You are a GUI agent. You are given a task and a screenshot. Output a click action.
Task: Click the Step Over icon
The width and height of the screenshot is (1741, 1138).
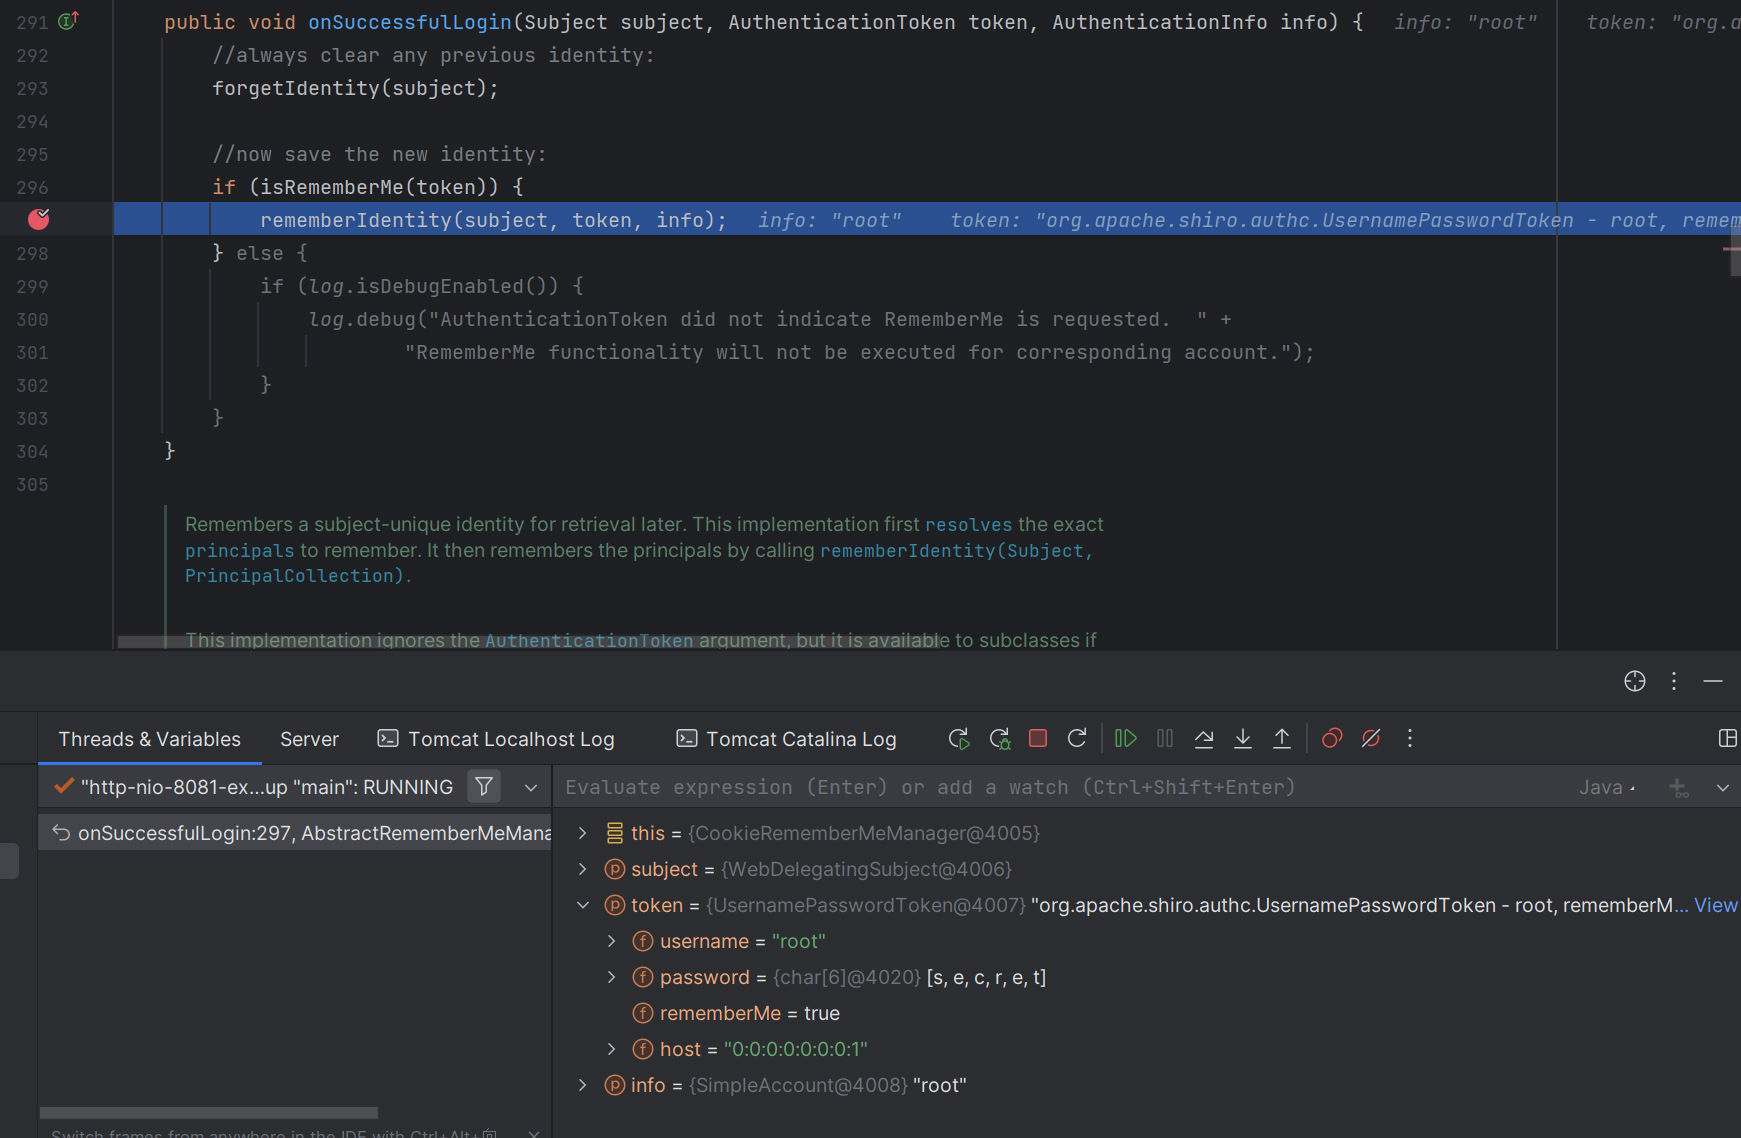(x=1204, y=739)
